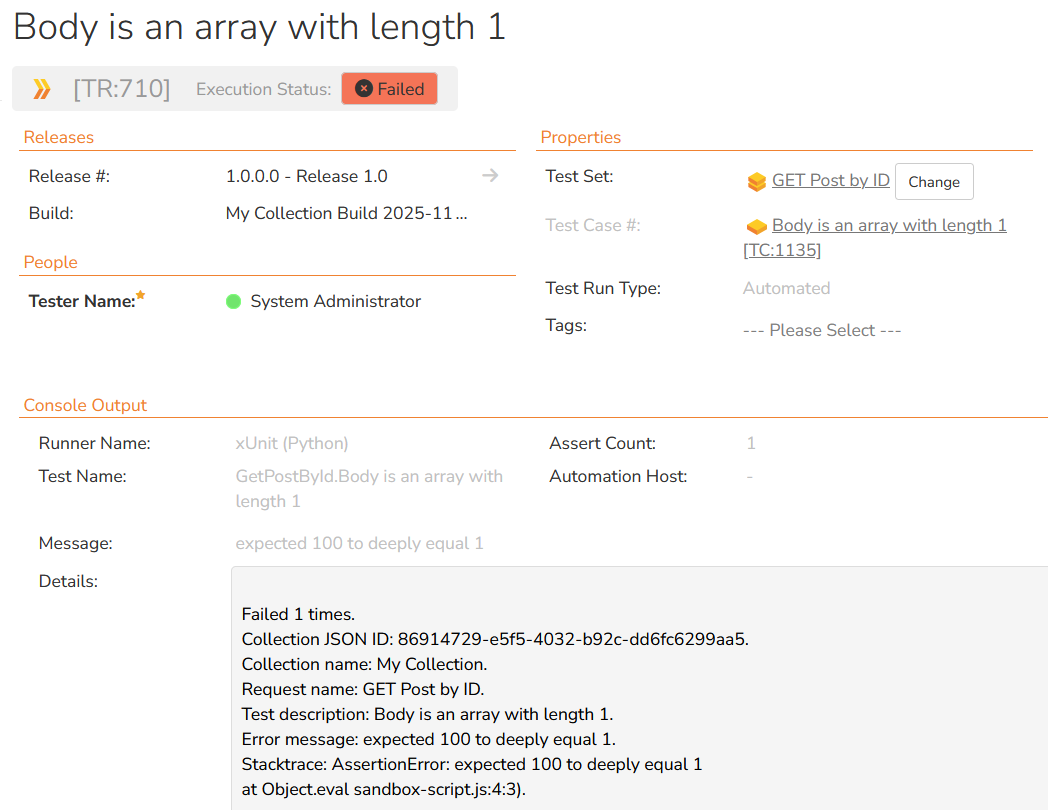Image resolution: width=1048 pixels, height=810 pixels.
Task: Collapse the Releases section header
Action: pyautogui.click(x=59, y=137)
